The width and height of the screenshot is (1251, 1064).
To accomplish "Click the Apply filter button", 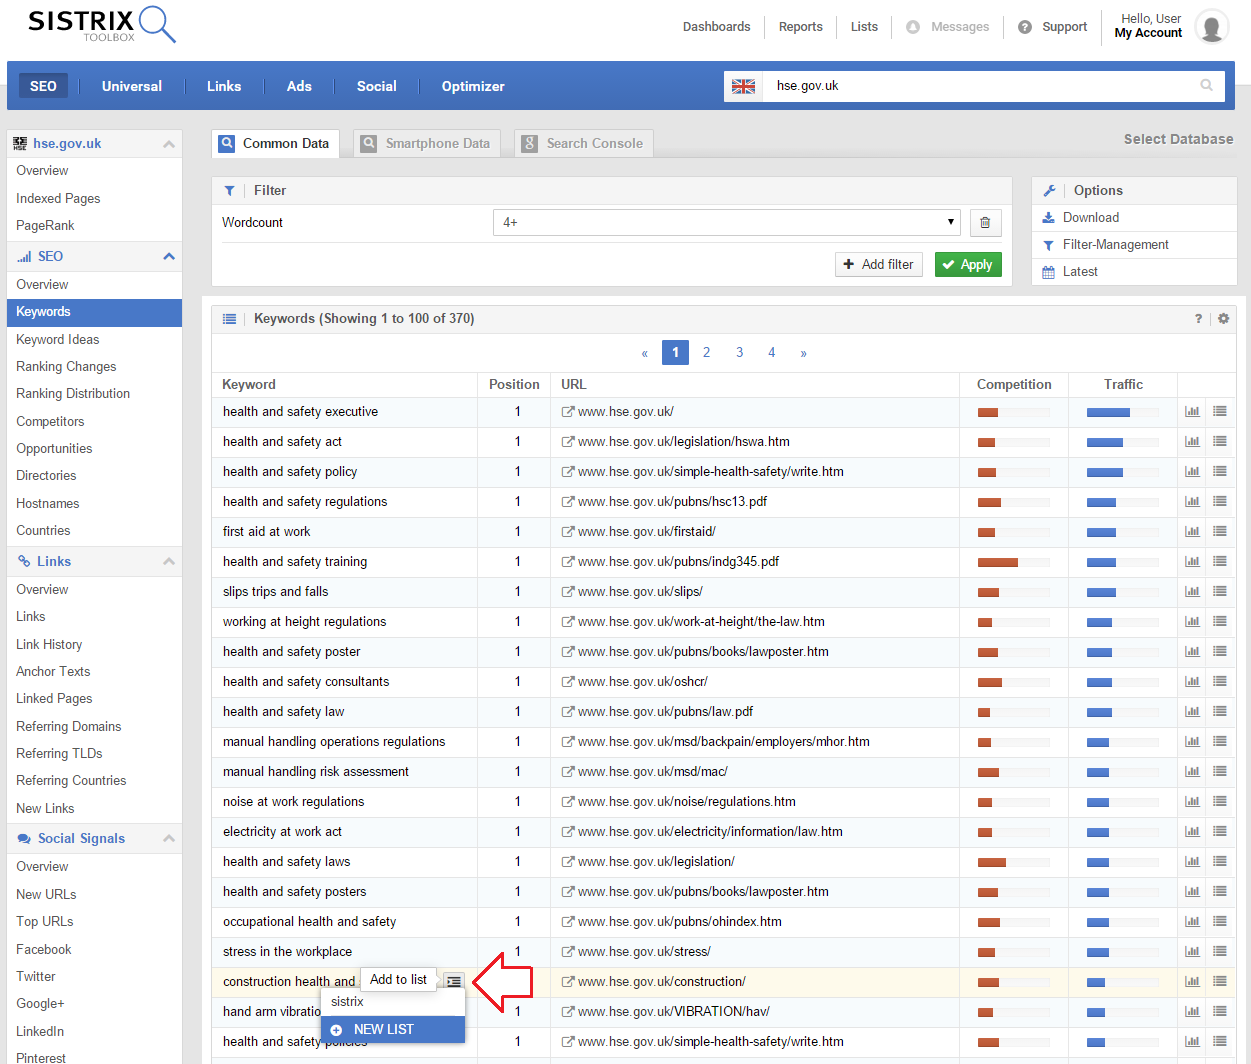I will pos(968,264).
